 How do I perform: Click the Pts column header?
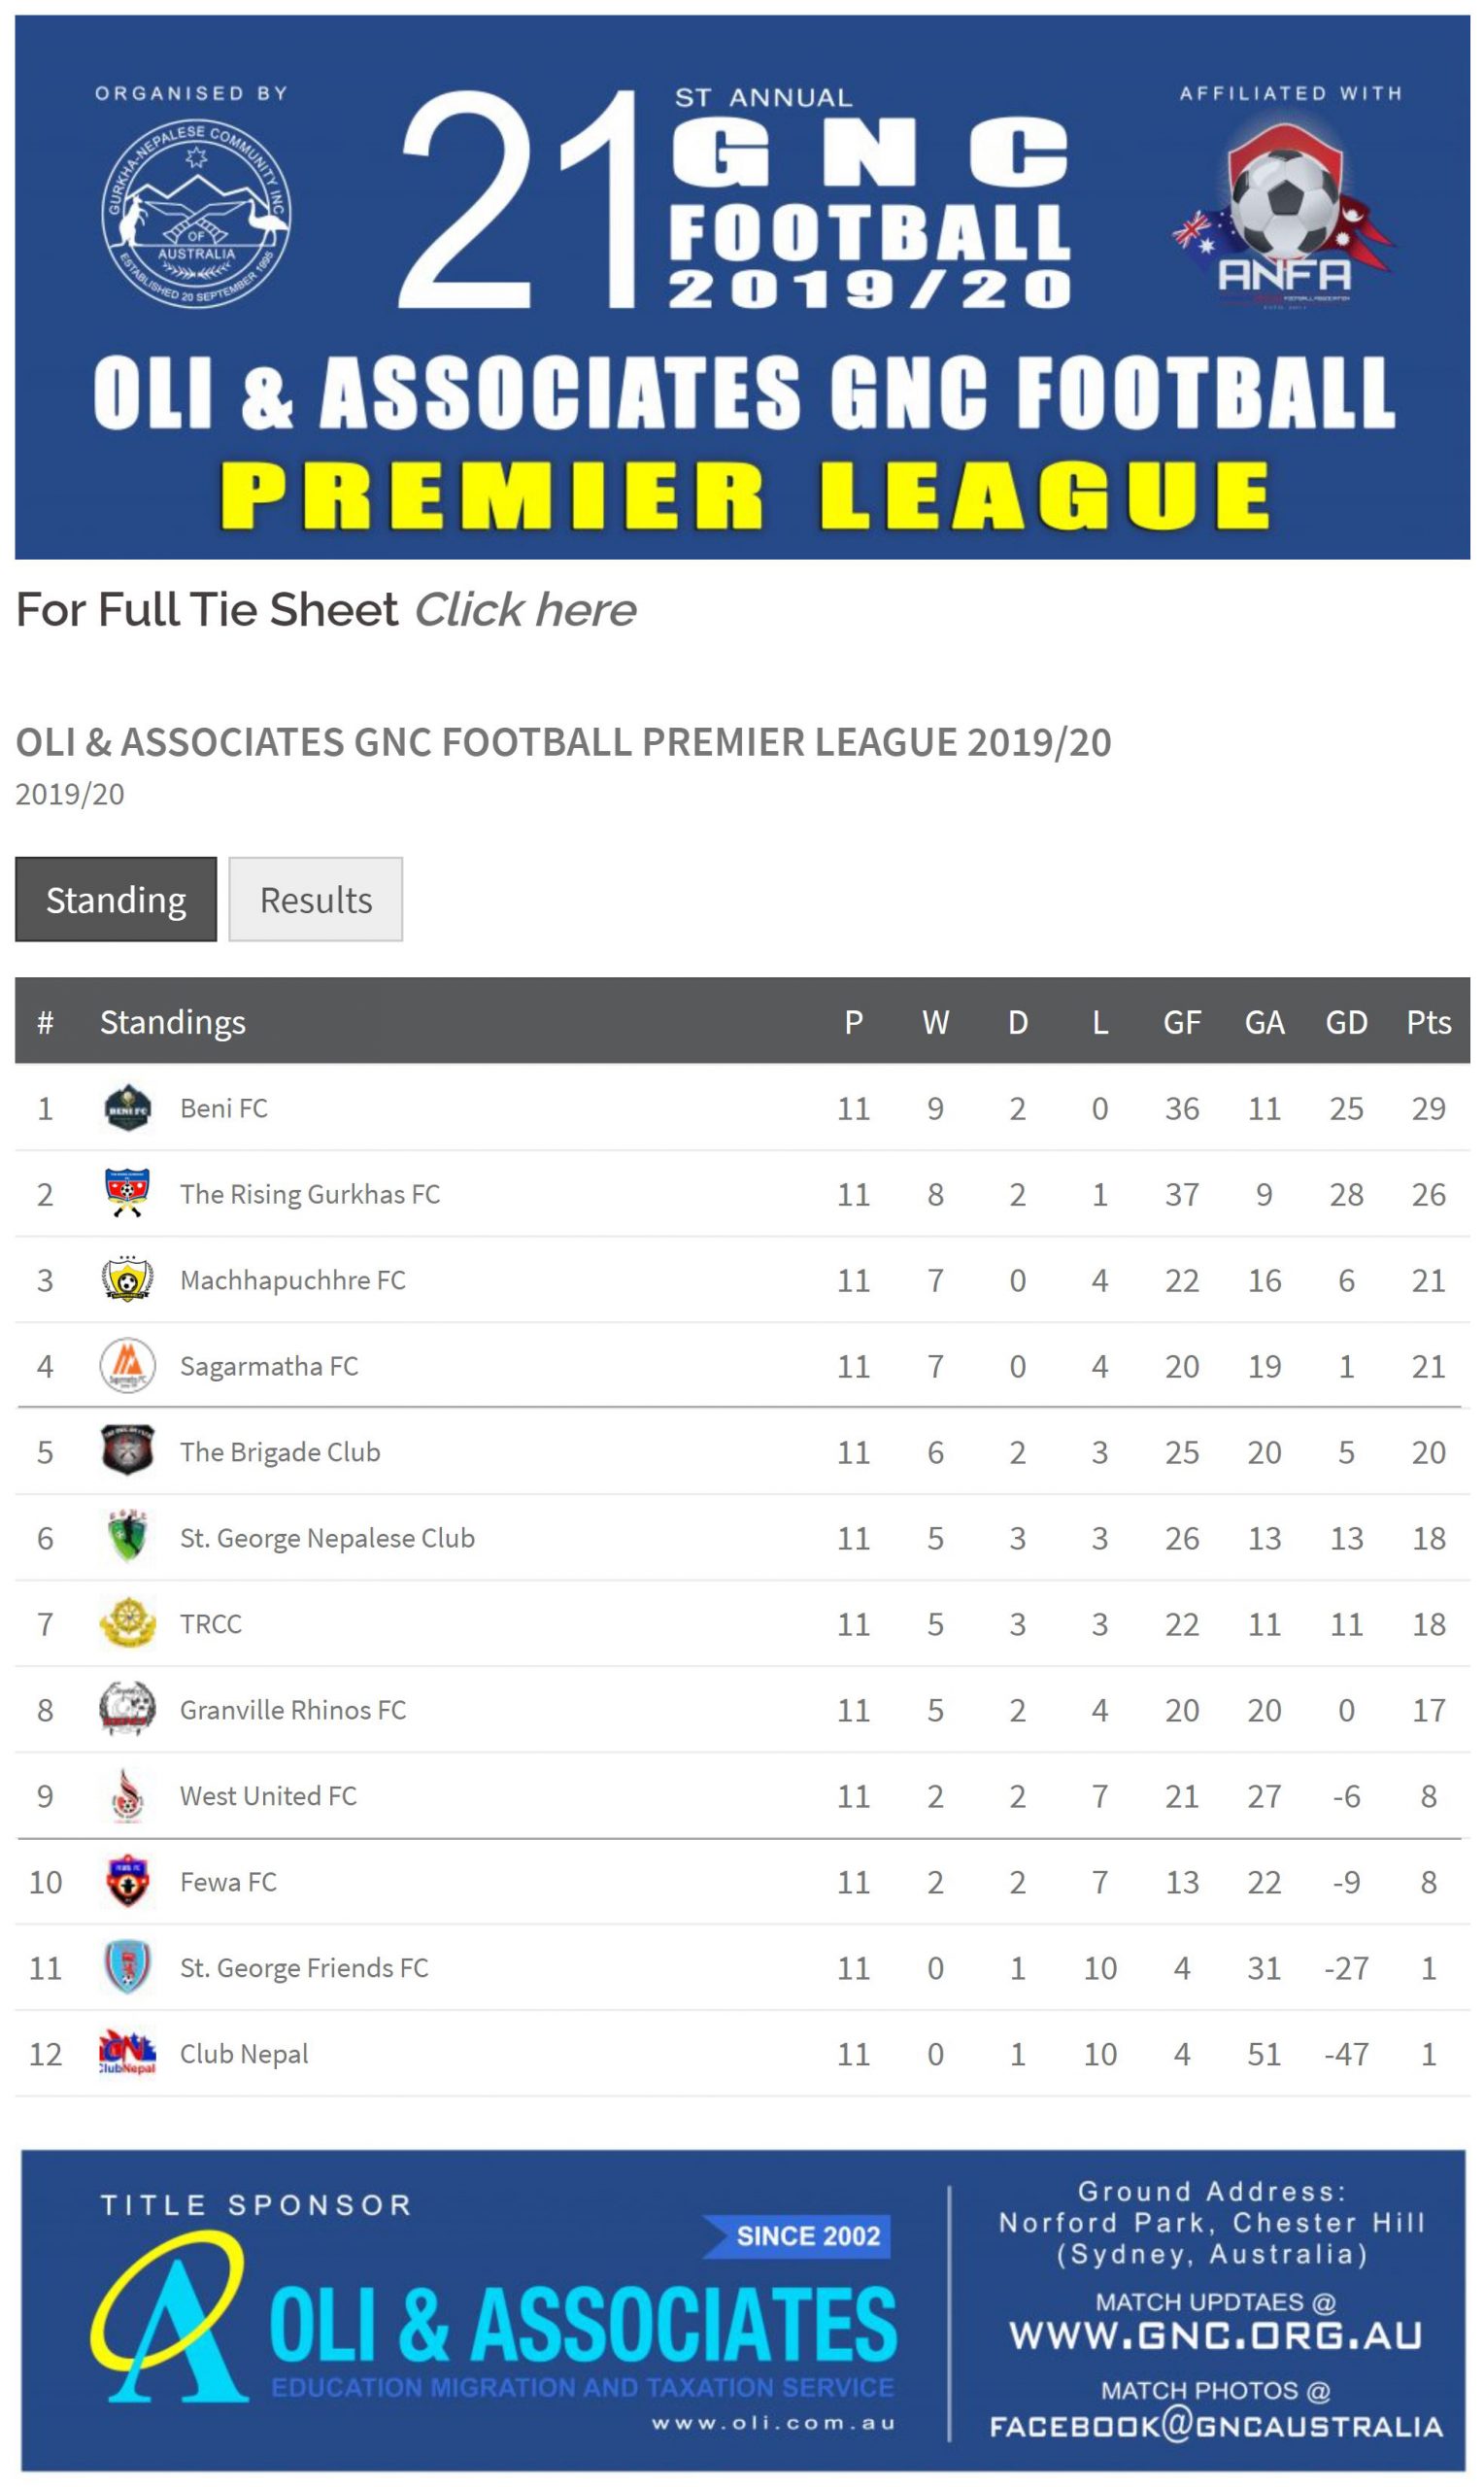point(1429,1021)
